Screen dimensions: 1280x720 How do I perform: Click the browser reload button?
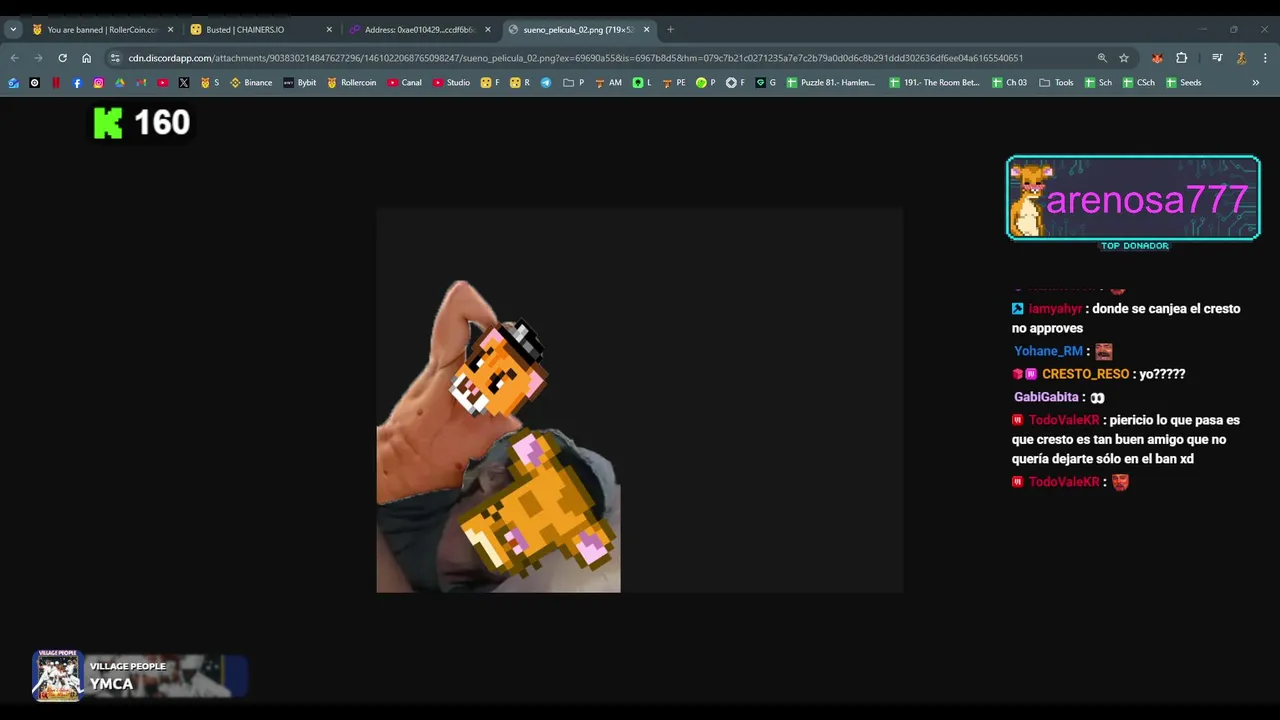click(62, 58)
